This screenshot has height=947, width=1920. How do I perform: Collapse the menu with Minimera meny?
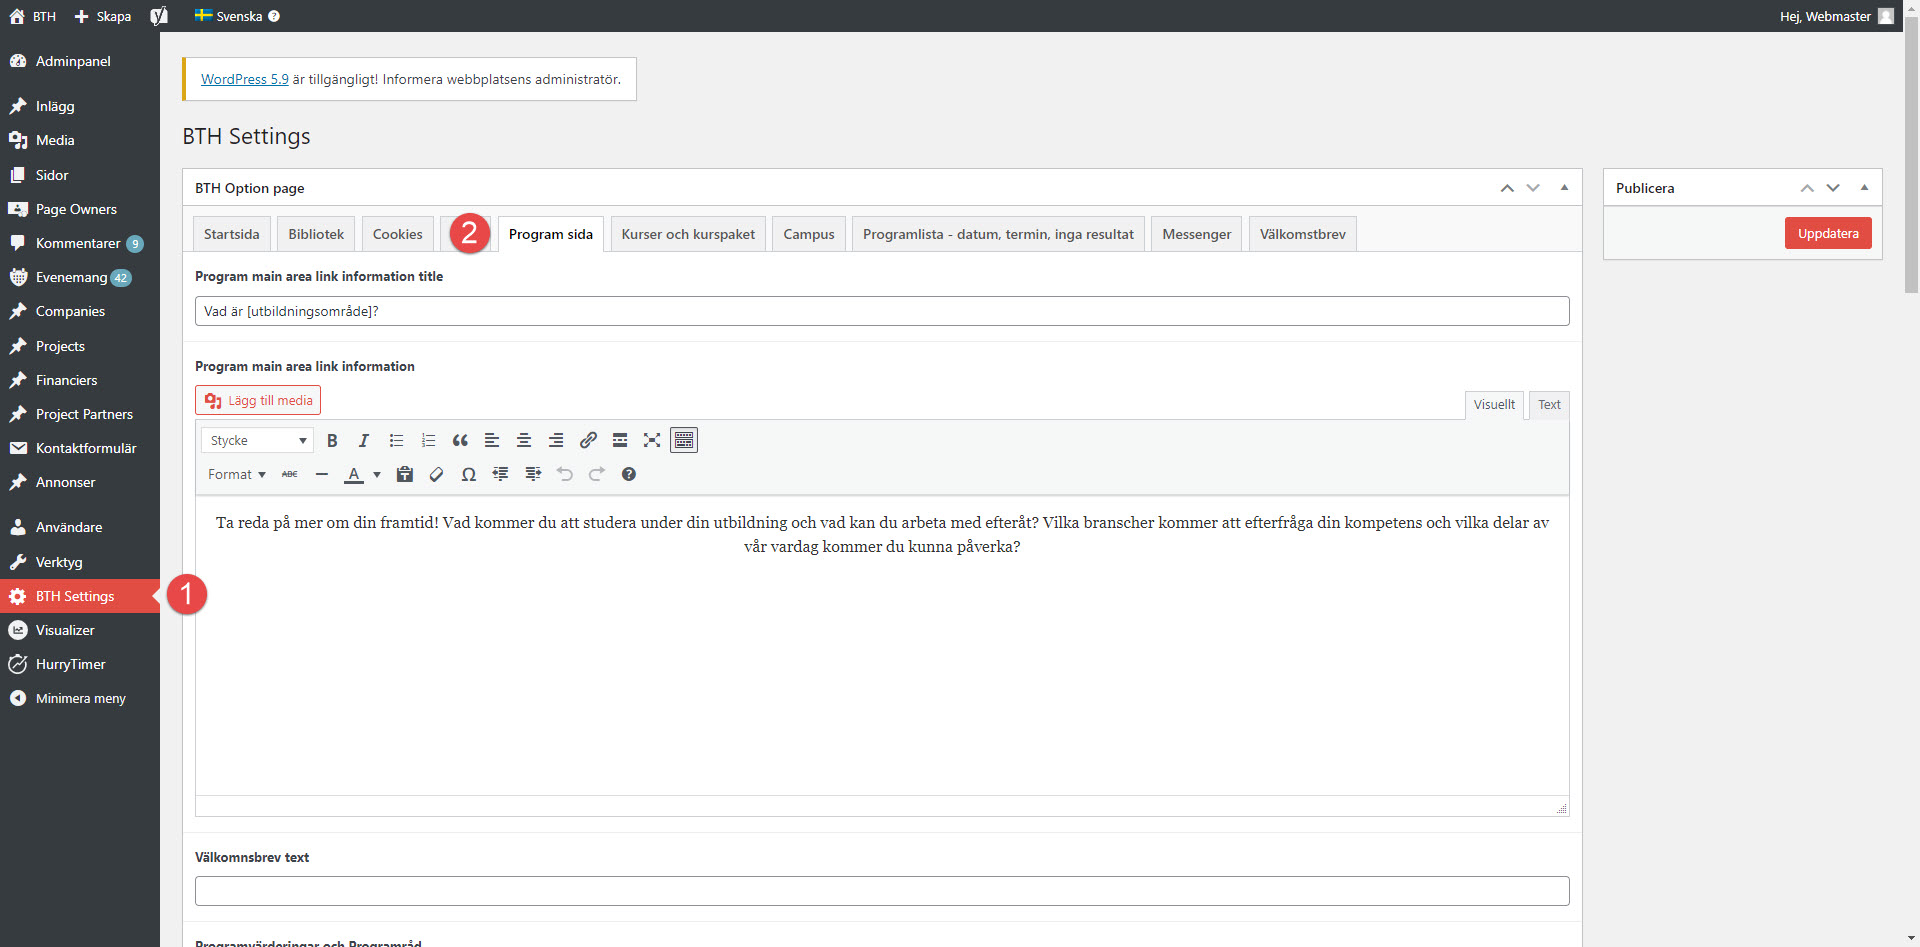80,698
